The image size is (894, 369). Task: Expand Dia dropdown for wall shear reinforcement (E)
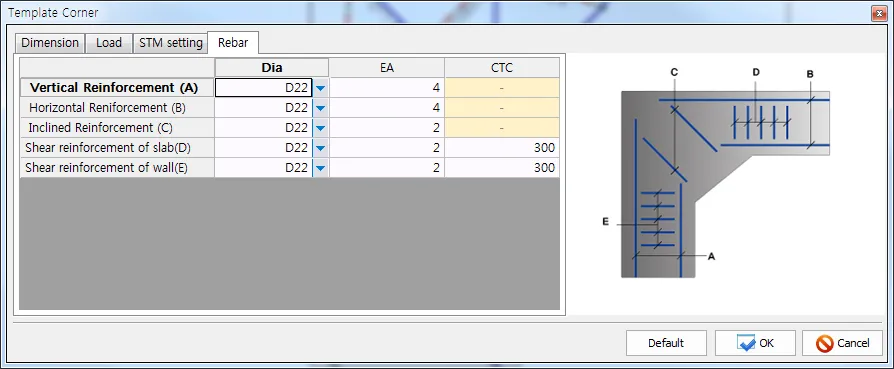coord(320,168)
